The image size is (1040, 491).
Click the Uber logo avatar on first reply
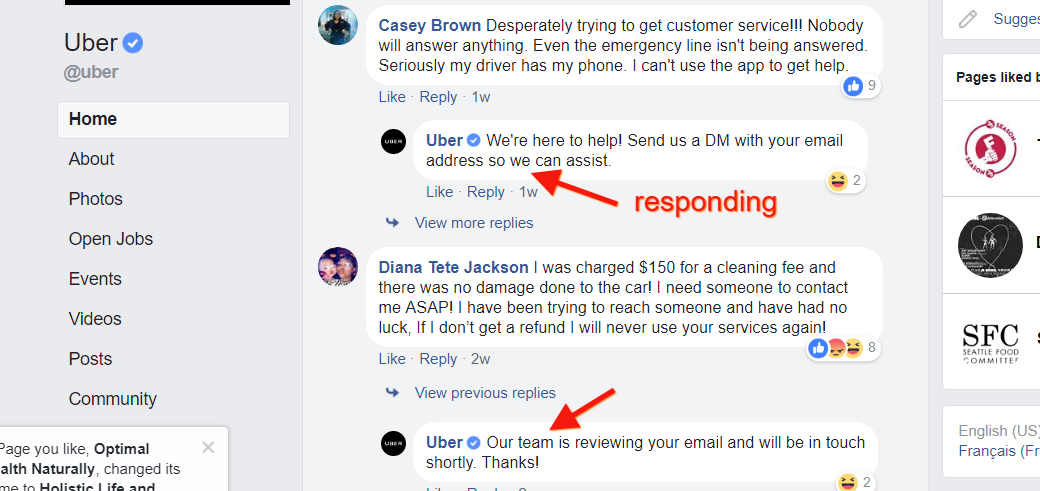[393, 141]
